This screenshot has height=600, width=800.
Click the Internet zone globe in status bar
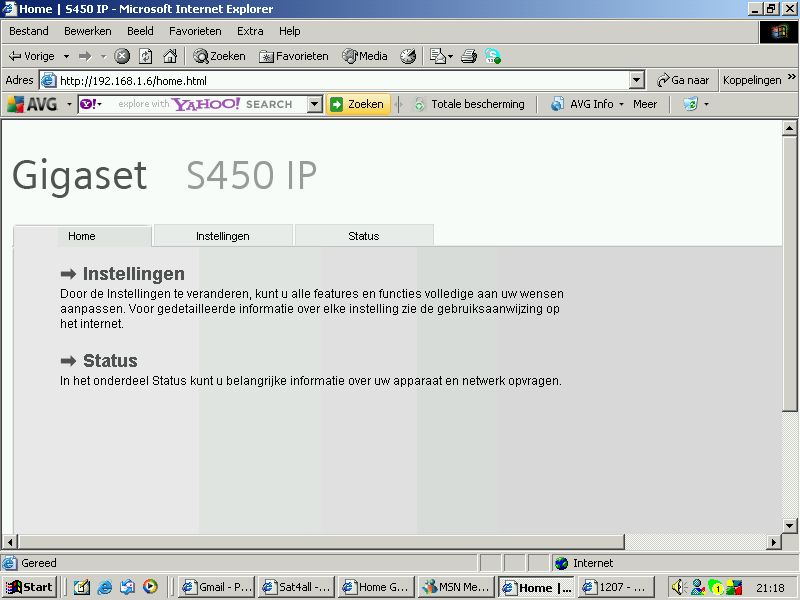coord(562,563)
